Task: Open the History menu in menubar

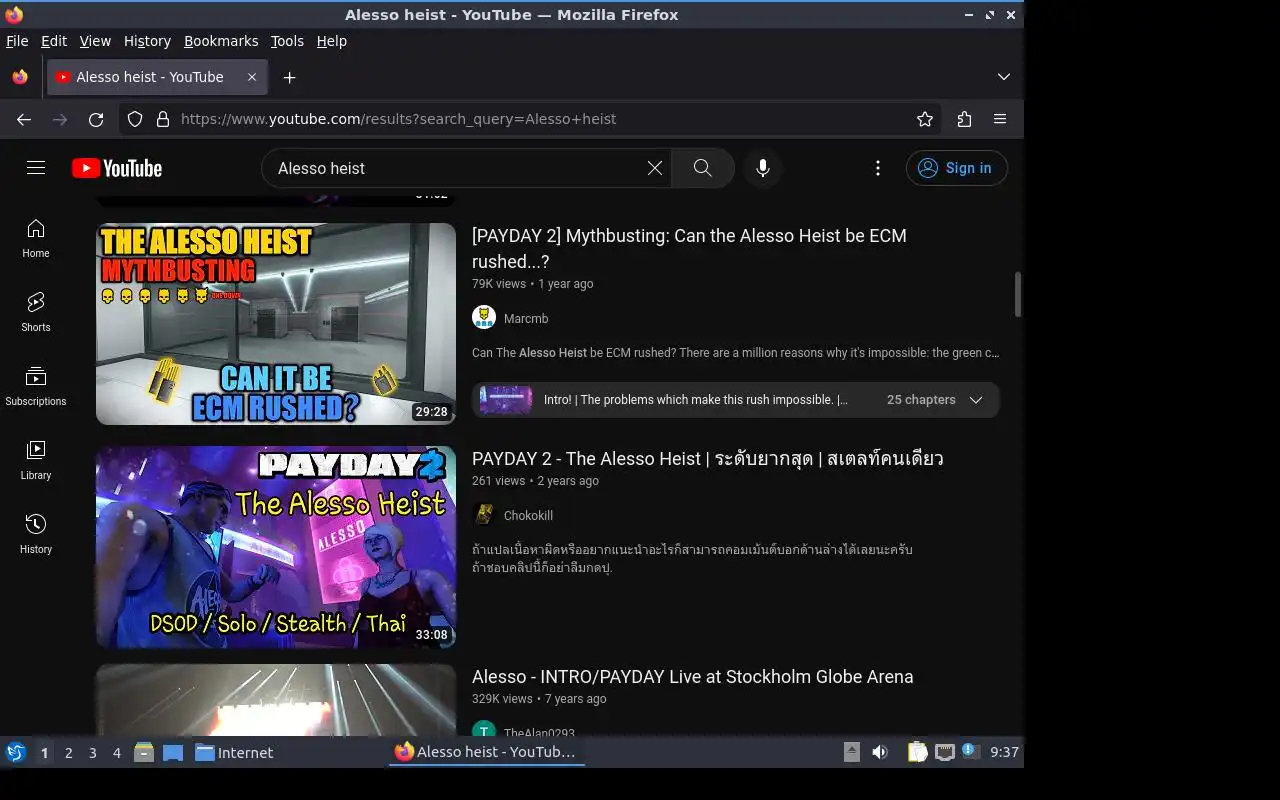Action: (147, 41)
